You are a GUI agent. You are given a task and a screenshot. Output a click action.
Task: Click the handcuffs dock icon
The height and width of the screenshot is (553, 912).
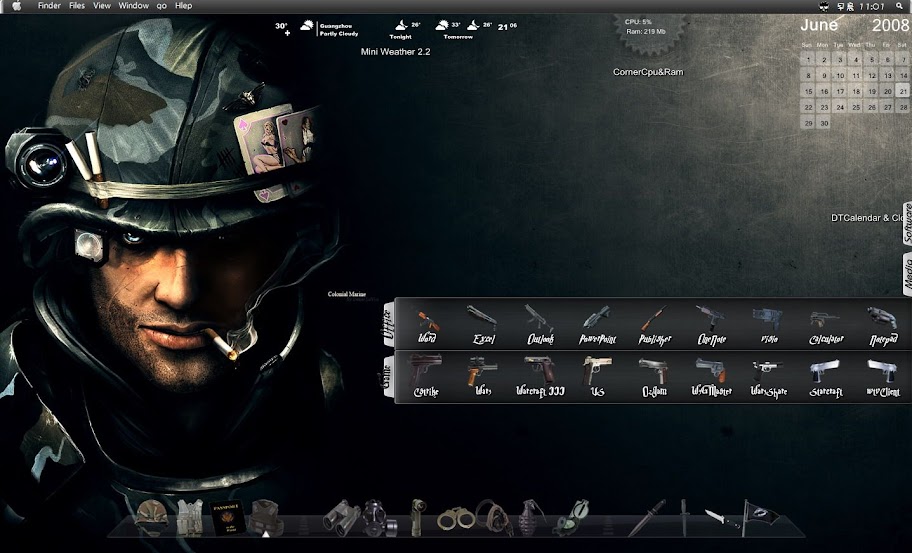coord(455,517)
